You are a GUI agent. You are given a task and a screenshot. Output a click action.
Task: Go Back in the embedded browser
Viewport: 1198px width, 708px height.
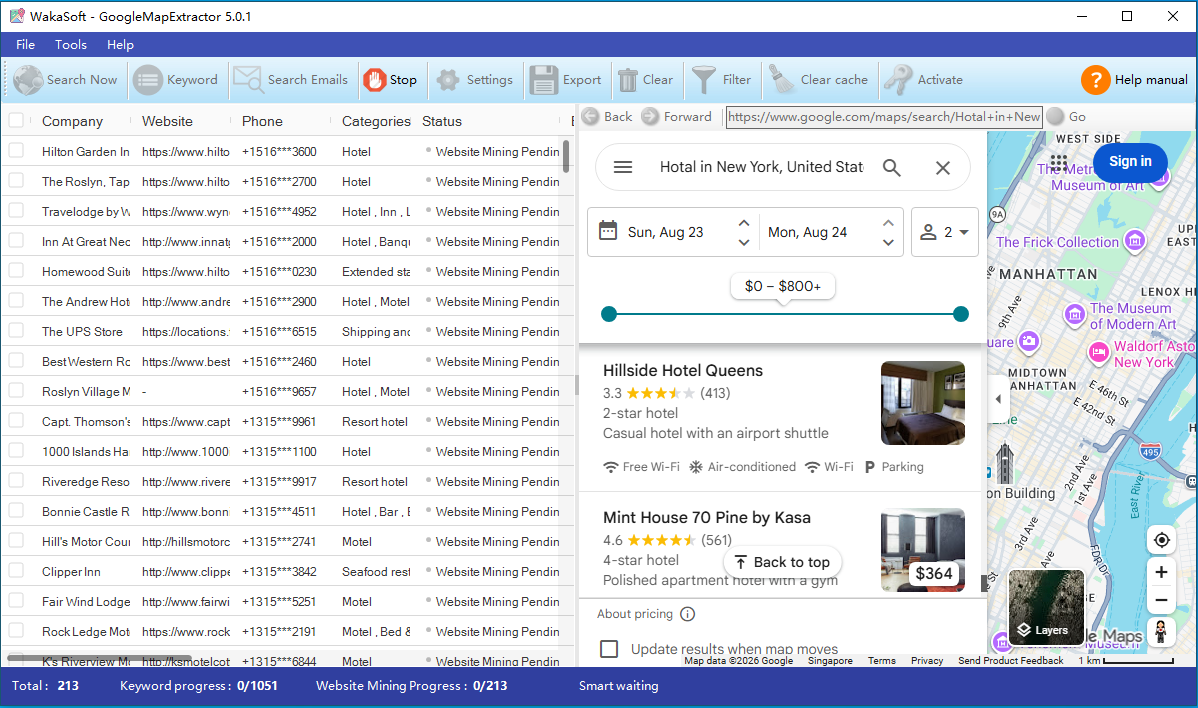(607, 116)
